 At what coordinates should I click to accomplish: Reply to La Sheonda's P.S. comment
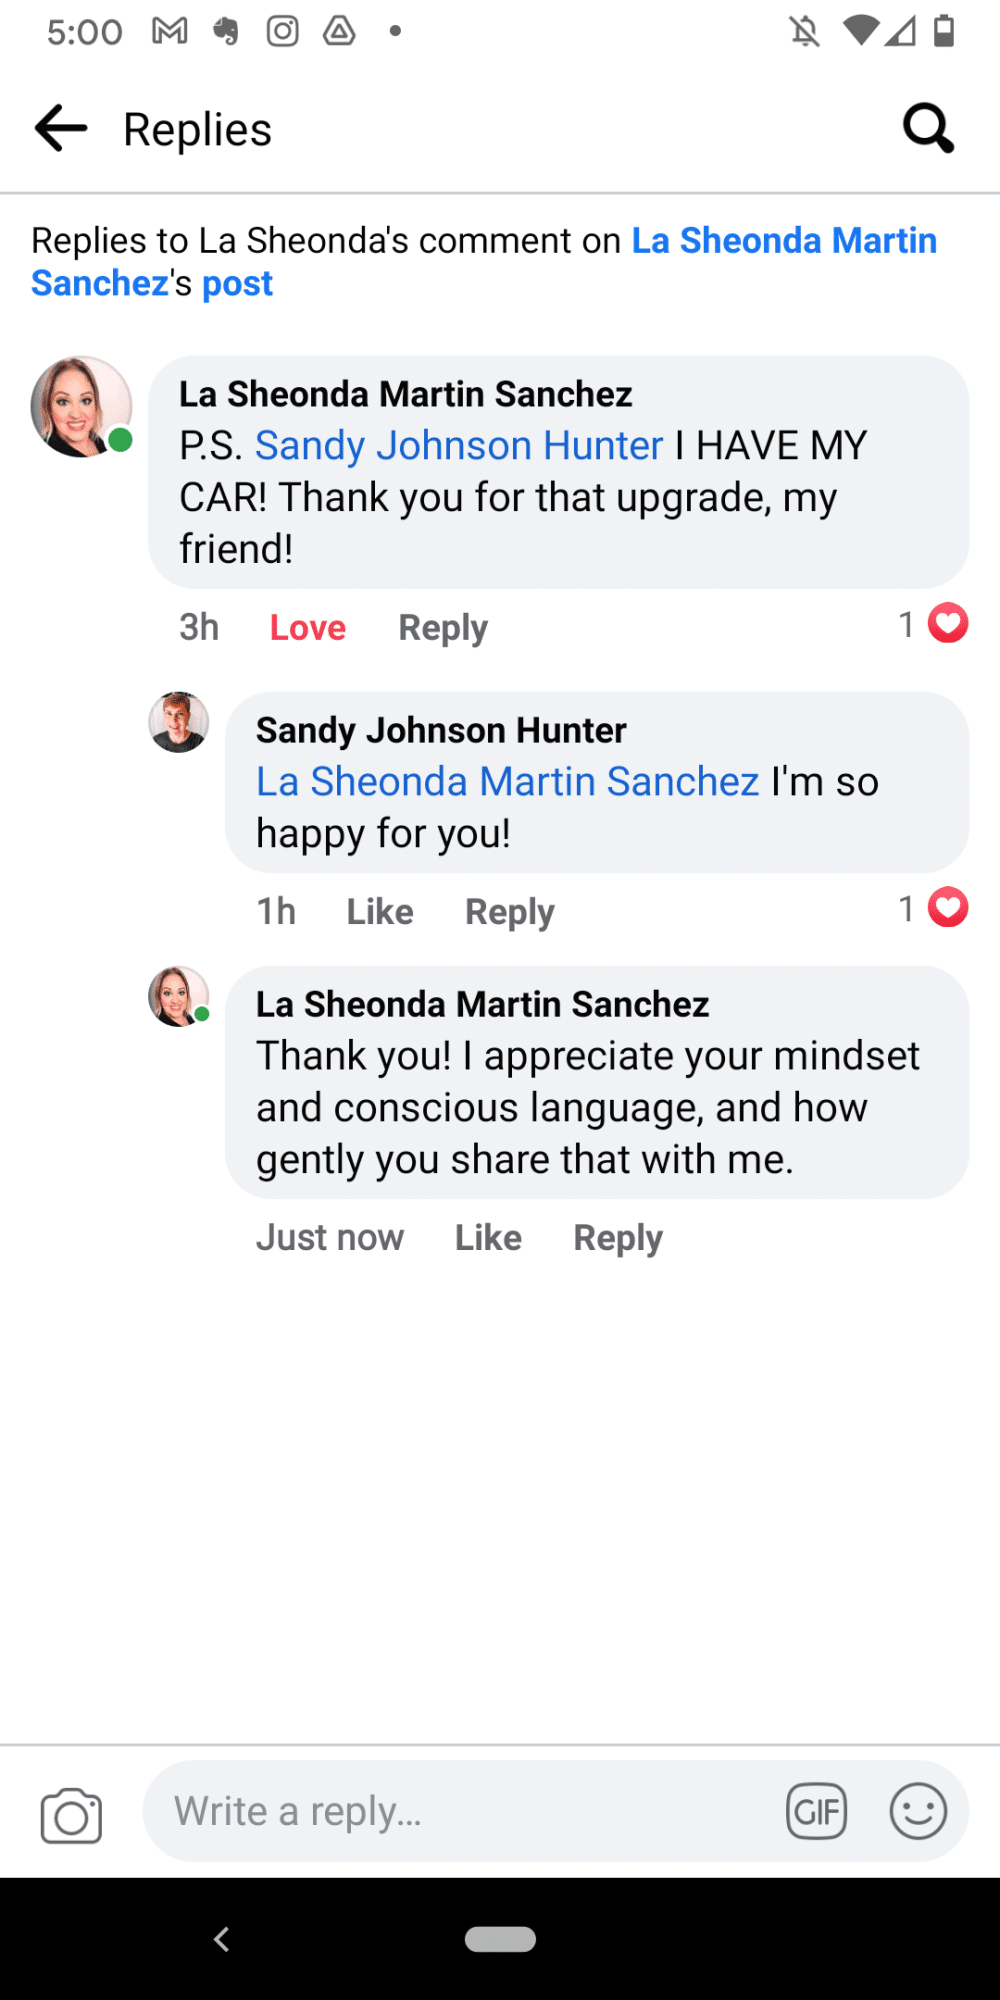click(x=443, y=628)
